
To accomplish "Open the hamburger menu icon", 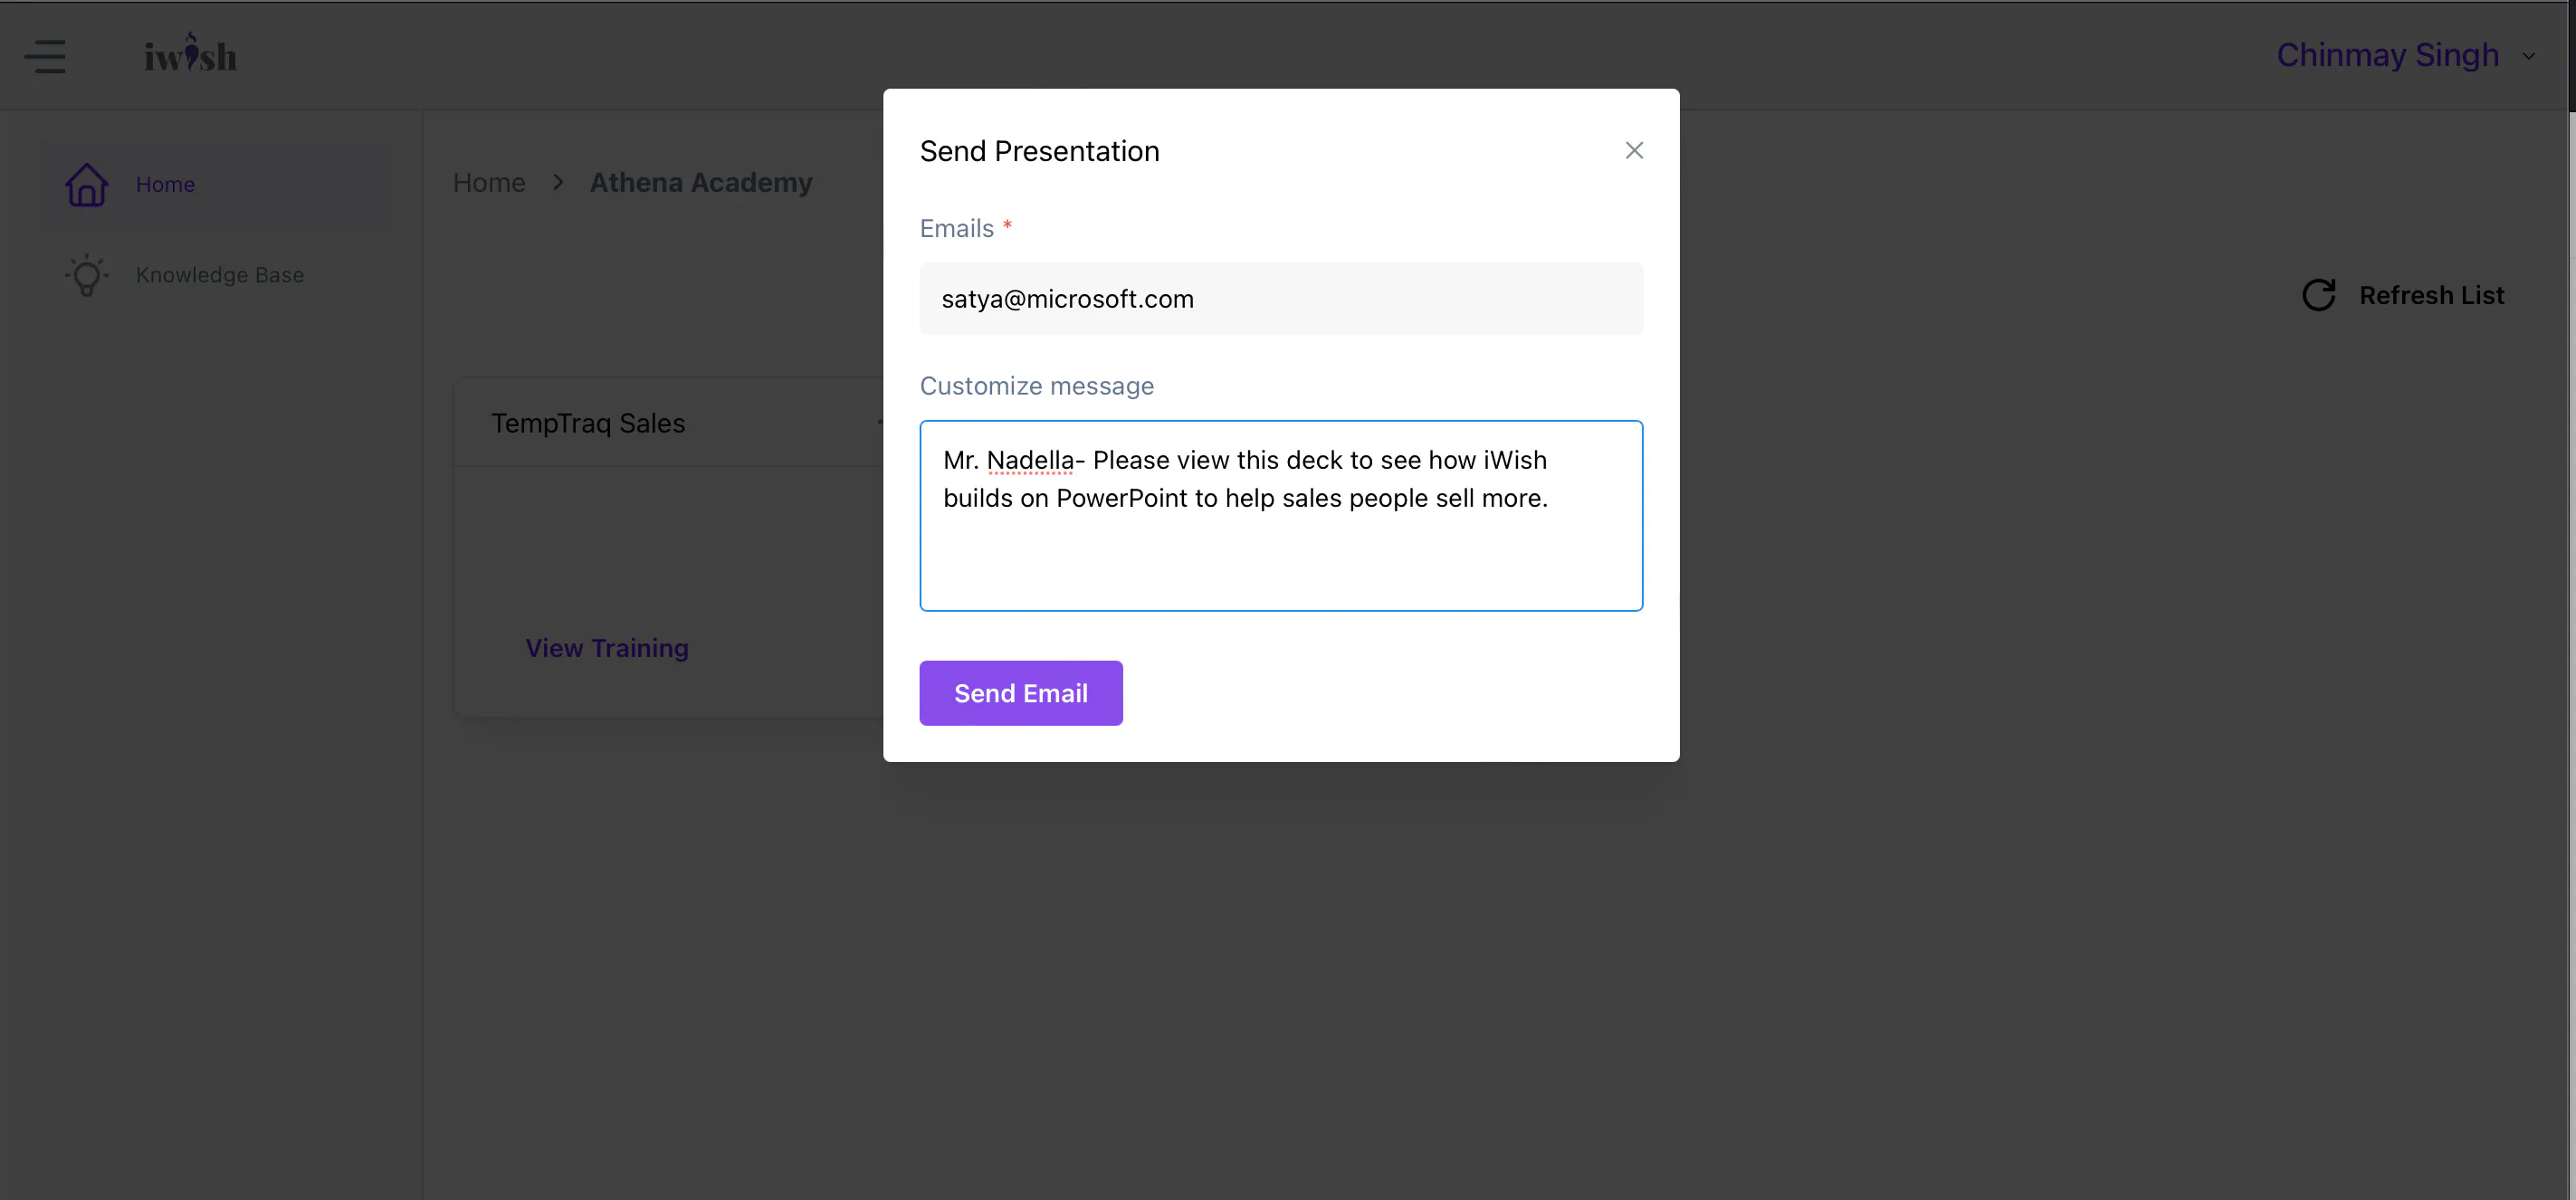I will click(x=45, y=56).
